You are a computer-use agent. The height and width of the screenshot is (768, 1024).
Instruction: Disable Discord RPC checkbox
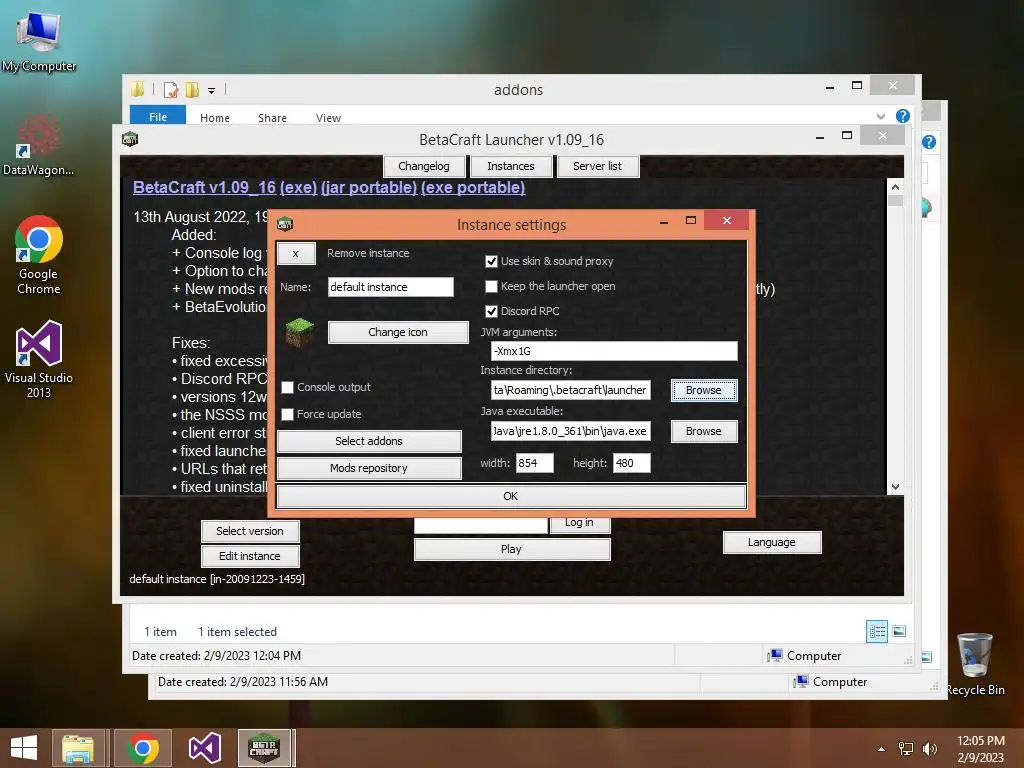[x=491, y=311]
